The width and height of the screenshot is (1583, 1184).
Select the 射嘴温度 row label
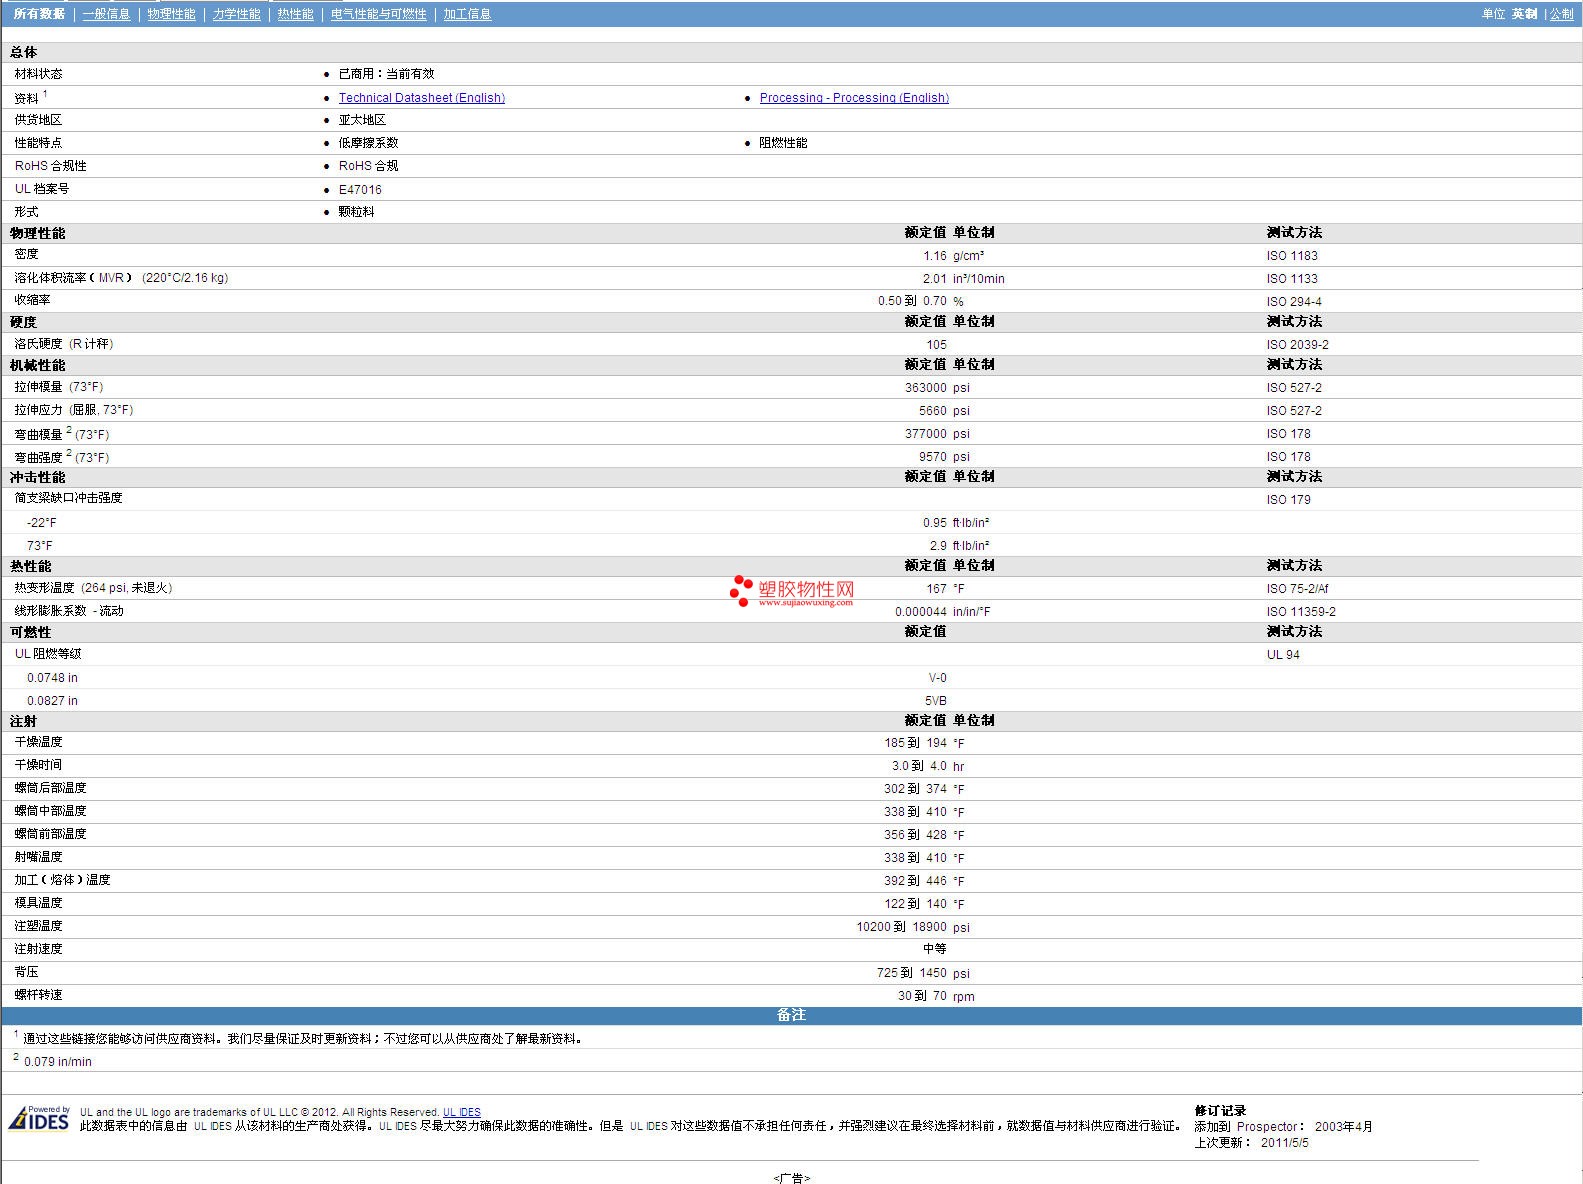[x=38, y=857]
